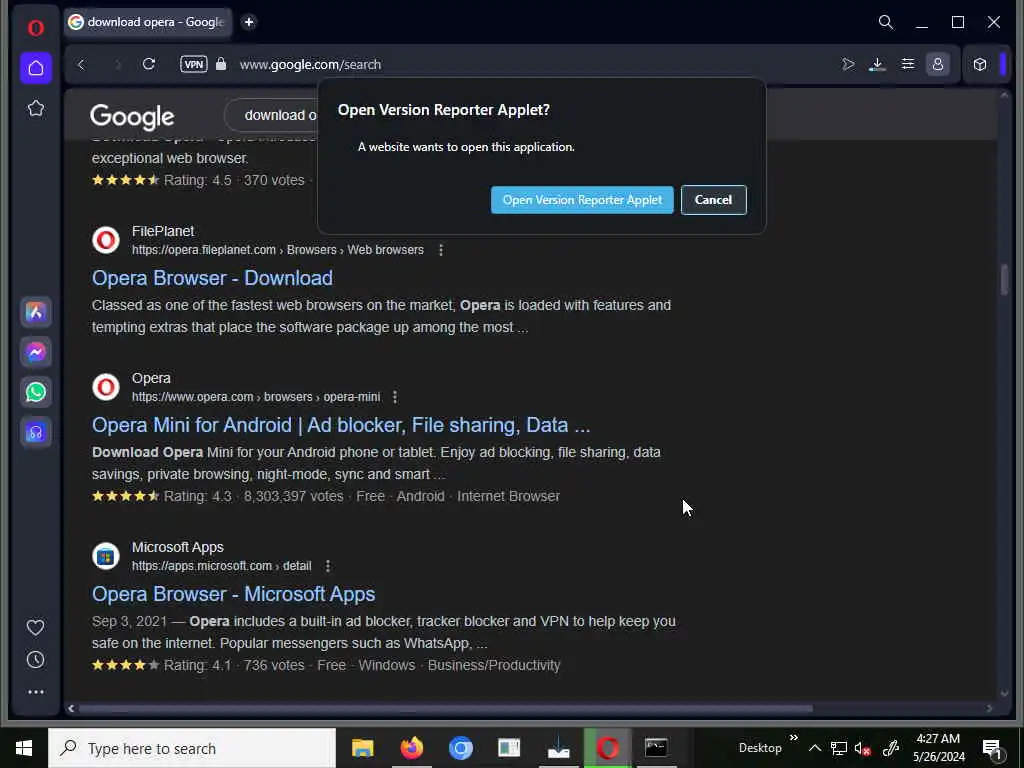
Task: Open the Opera flow send icon
Action: (x=848, y=64)
